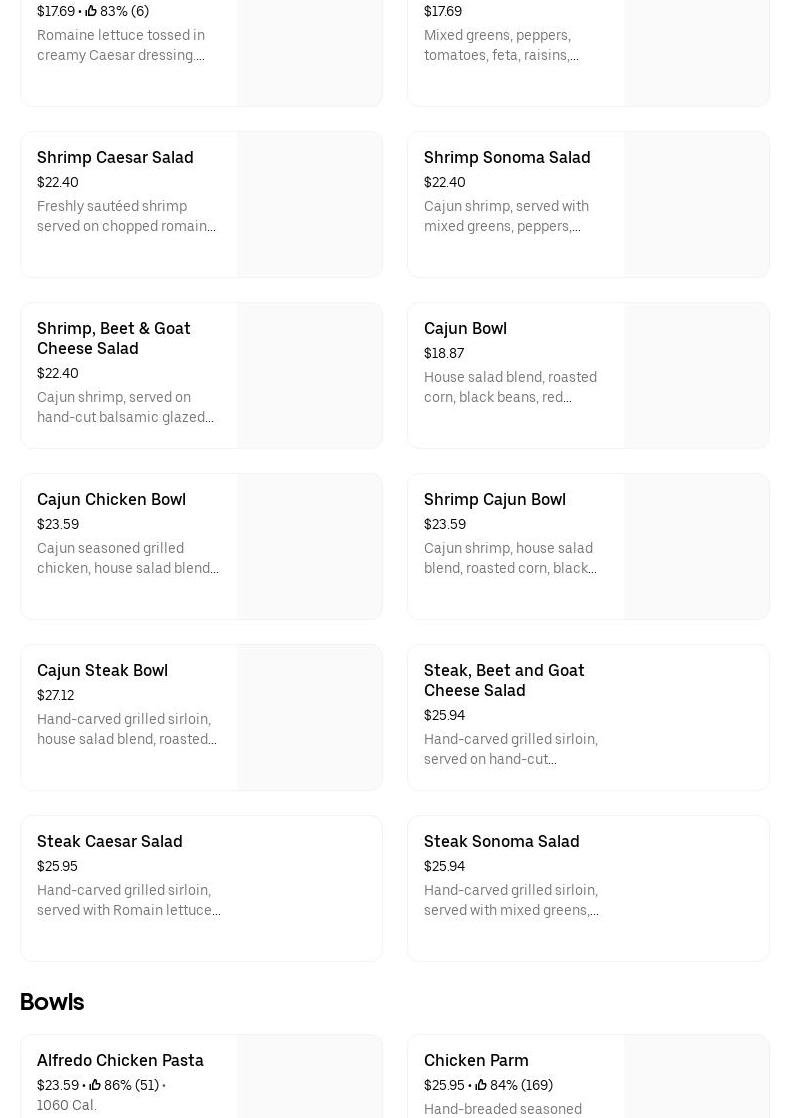Choose the Steak Caesar Salad
This screenshot has width=804, height=1118.
109,842
